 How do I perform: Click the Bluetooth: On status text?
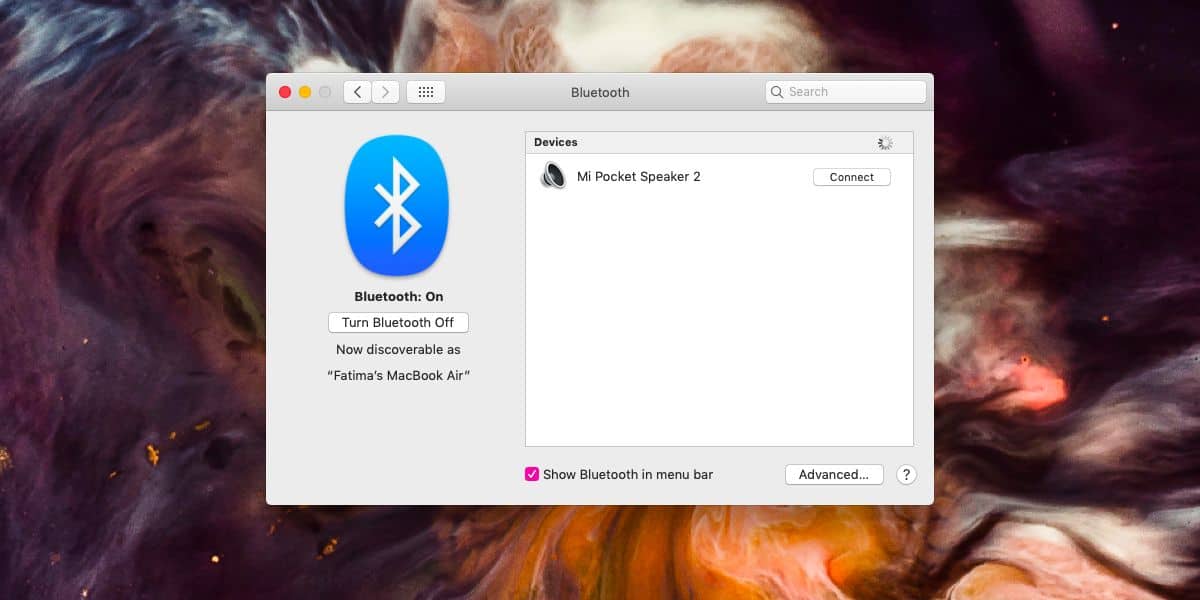[x=396, y=296]
